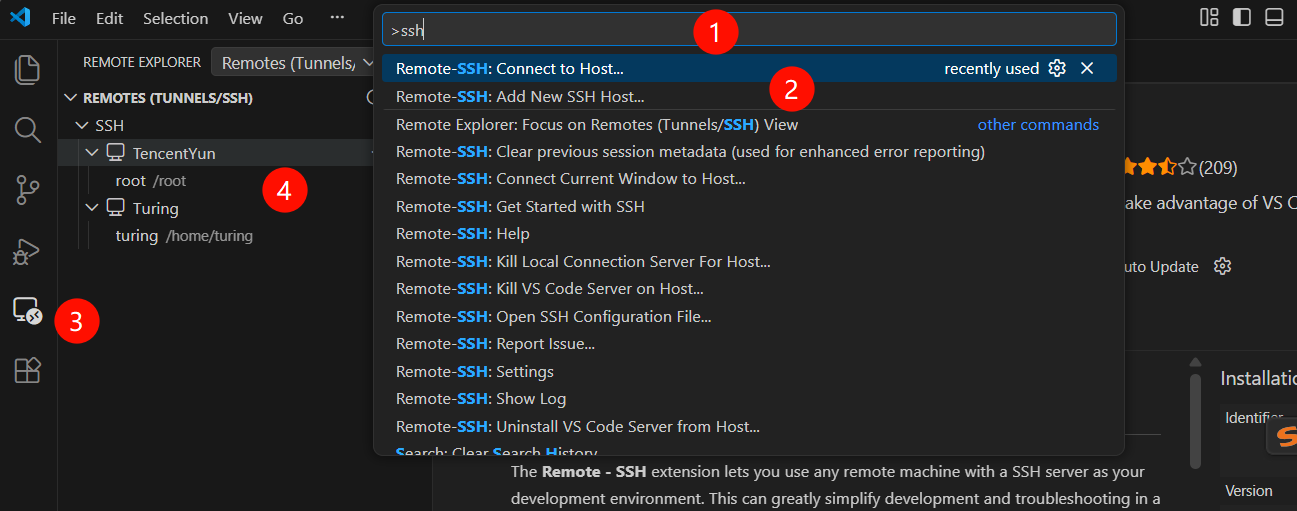Click the TencentYun host monitor icon

[x=116, y=153]
